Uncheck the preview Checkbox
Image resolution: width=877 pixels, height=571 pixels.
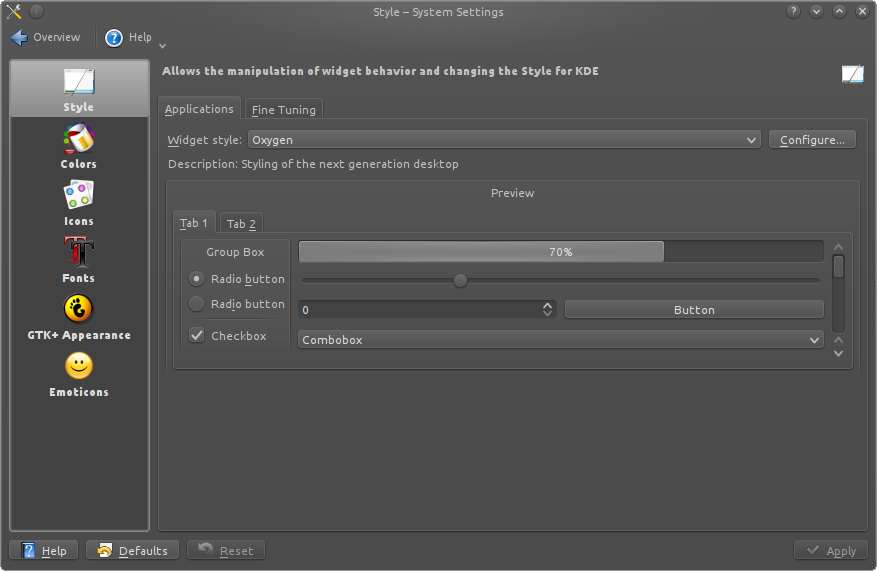[197, 336]
